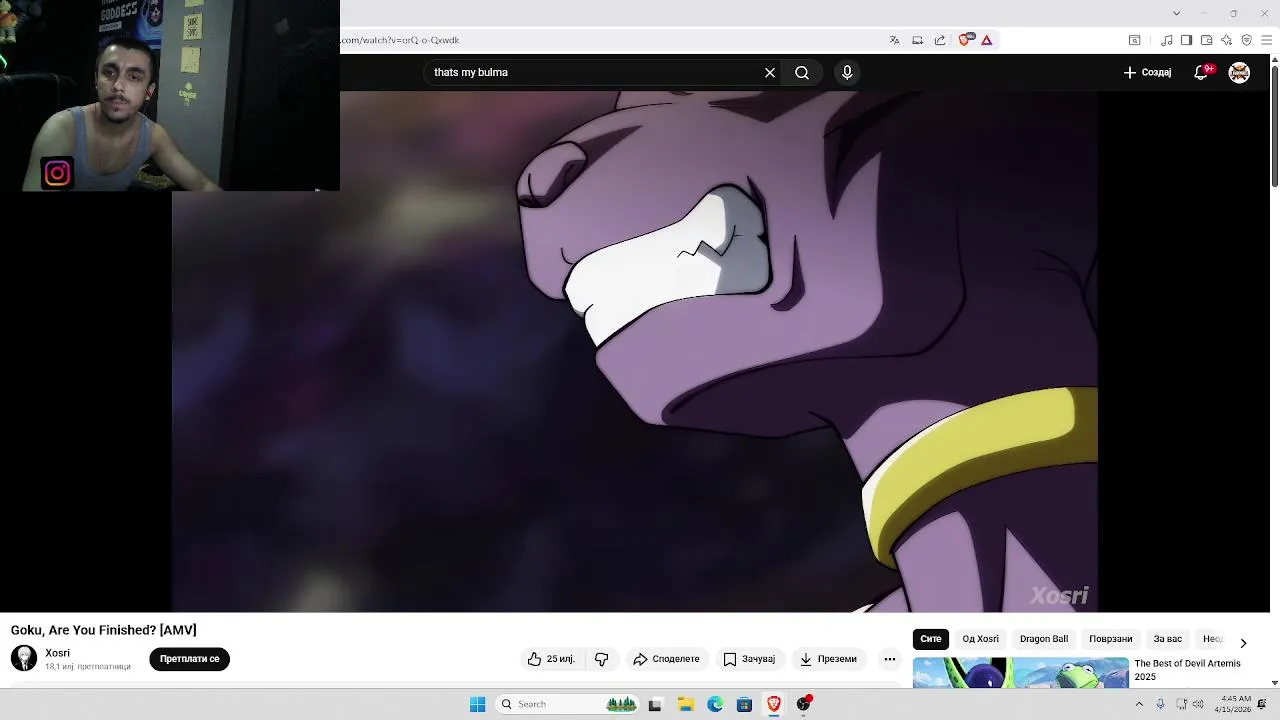The height and width of the screenshot is (720, 1280).
Task: Clear the YouTube search text with X
Action: tap(770, 72)
